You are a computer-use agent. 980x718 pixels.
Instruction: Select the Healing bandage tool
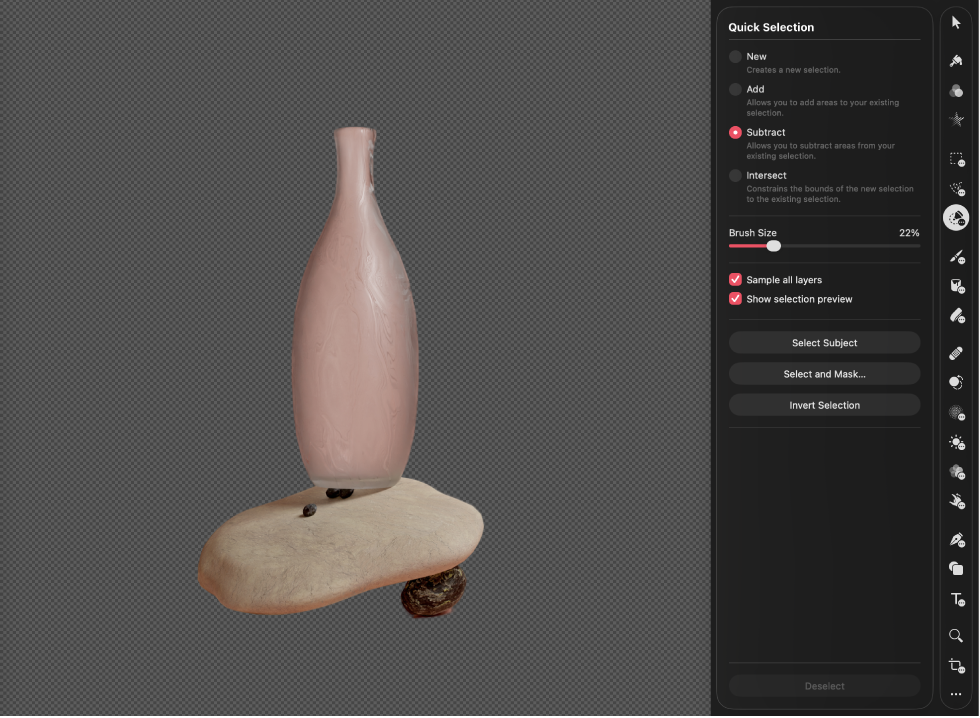956,353
